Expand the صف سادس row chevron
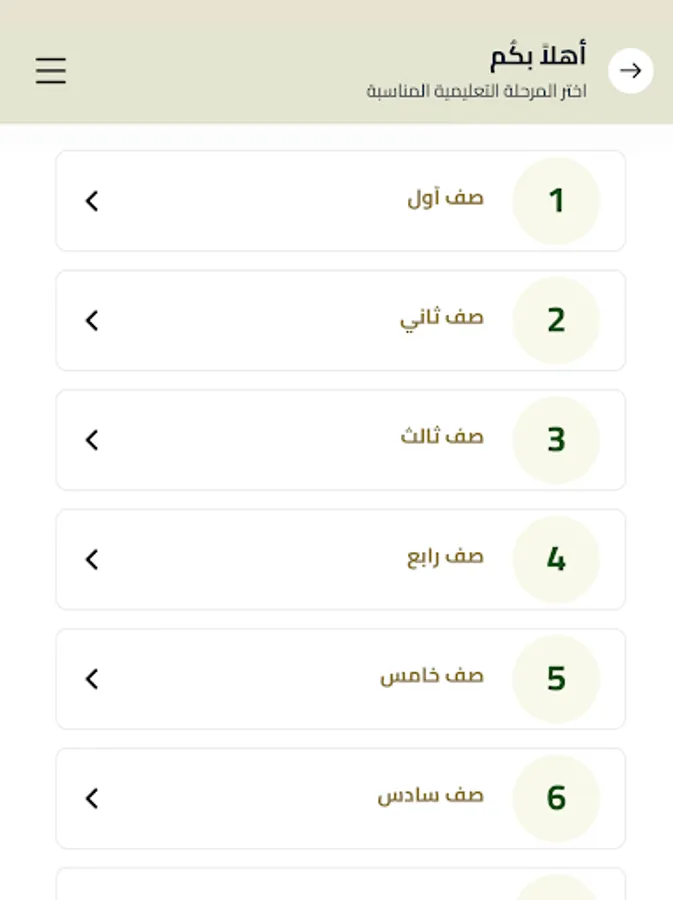673x900 pixels. pyautogui.click(x=91, y=798)
